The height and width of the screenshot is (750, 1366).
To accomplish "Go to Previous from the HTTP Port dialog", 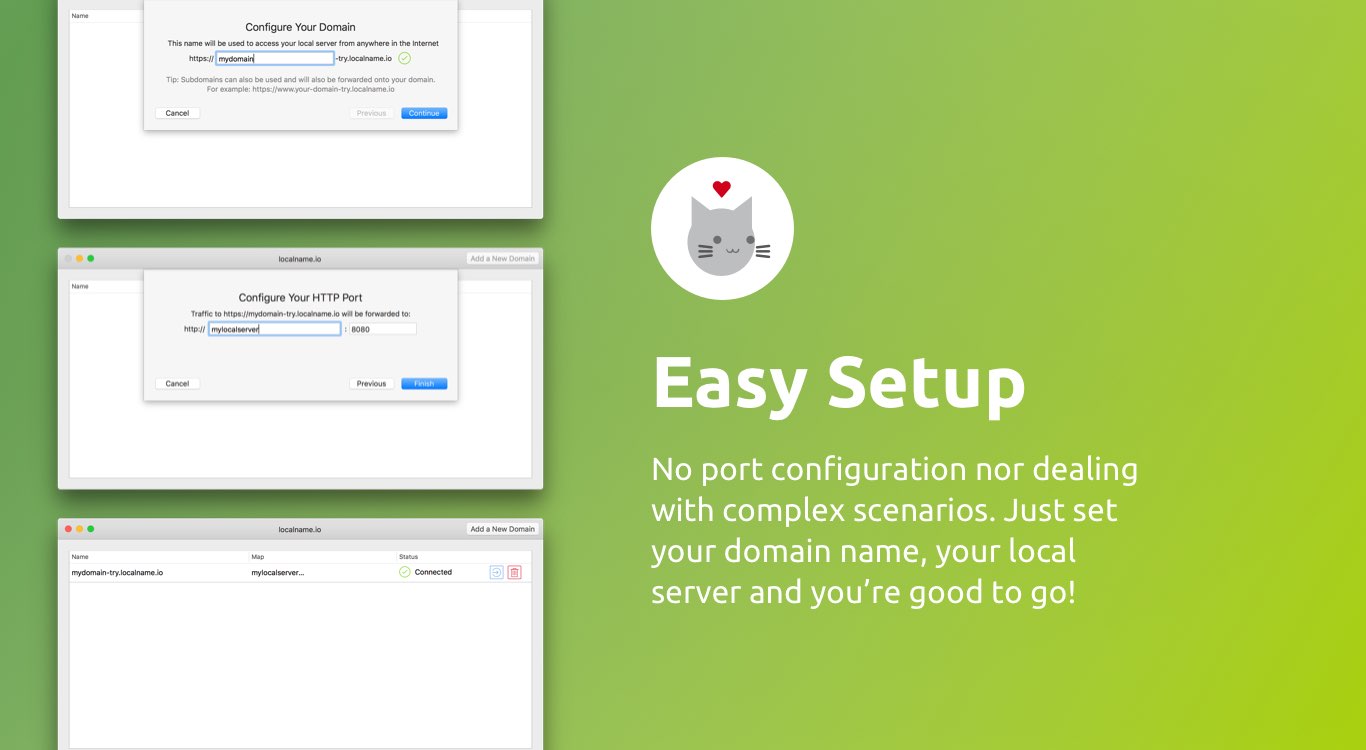I will click(371, 383).
